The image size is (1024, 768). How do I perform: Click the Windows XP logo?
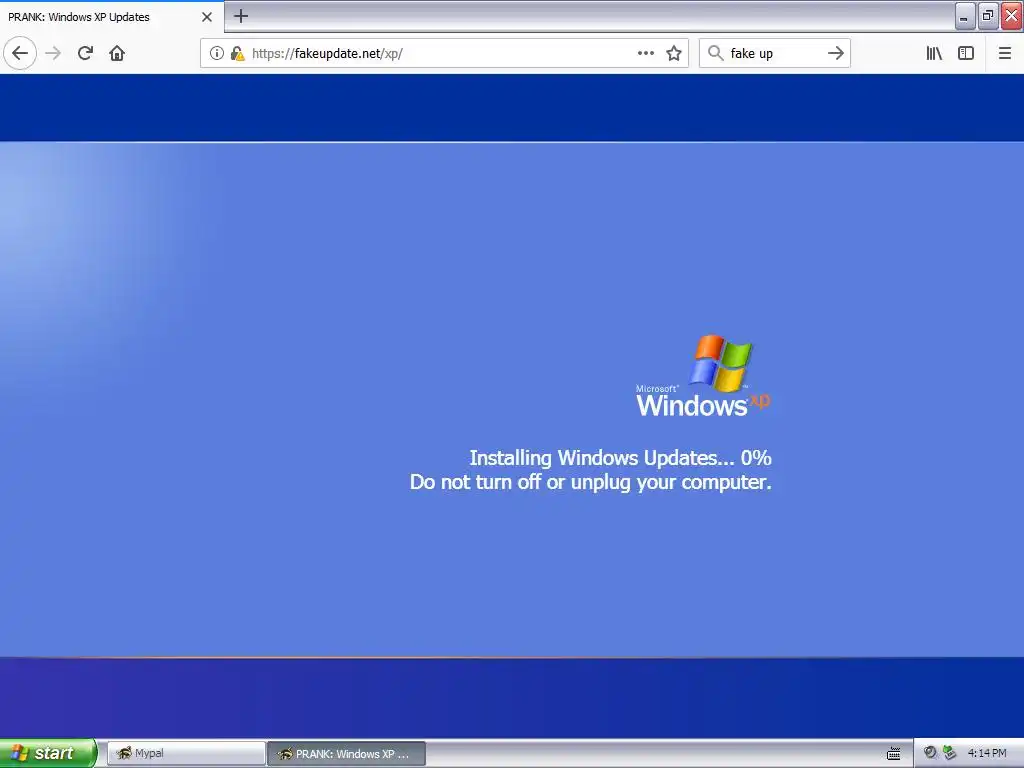coord(703,376)
